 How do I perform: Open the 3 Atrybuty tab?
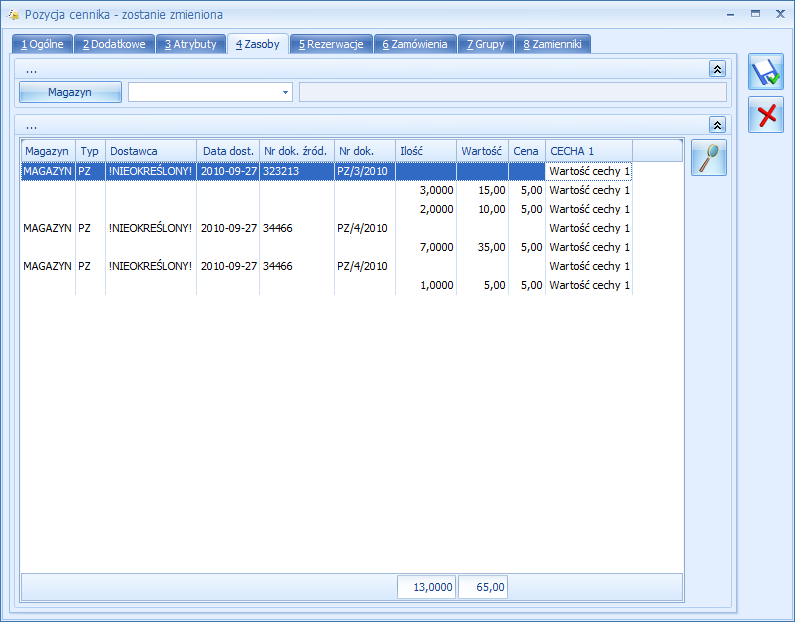pos(191,44)
